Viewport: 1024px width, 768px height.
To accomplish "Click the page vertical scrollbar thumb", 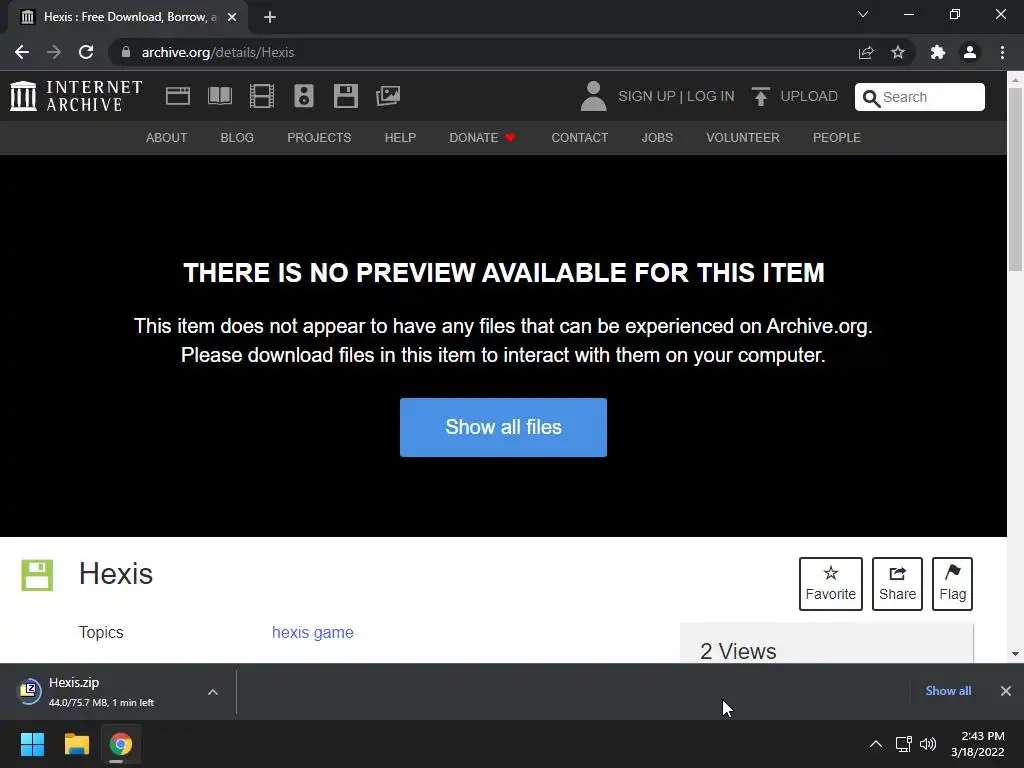I will click(x=1015, y=180).
